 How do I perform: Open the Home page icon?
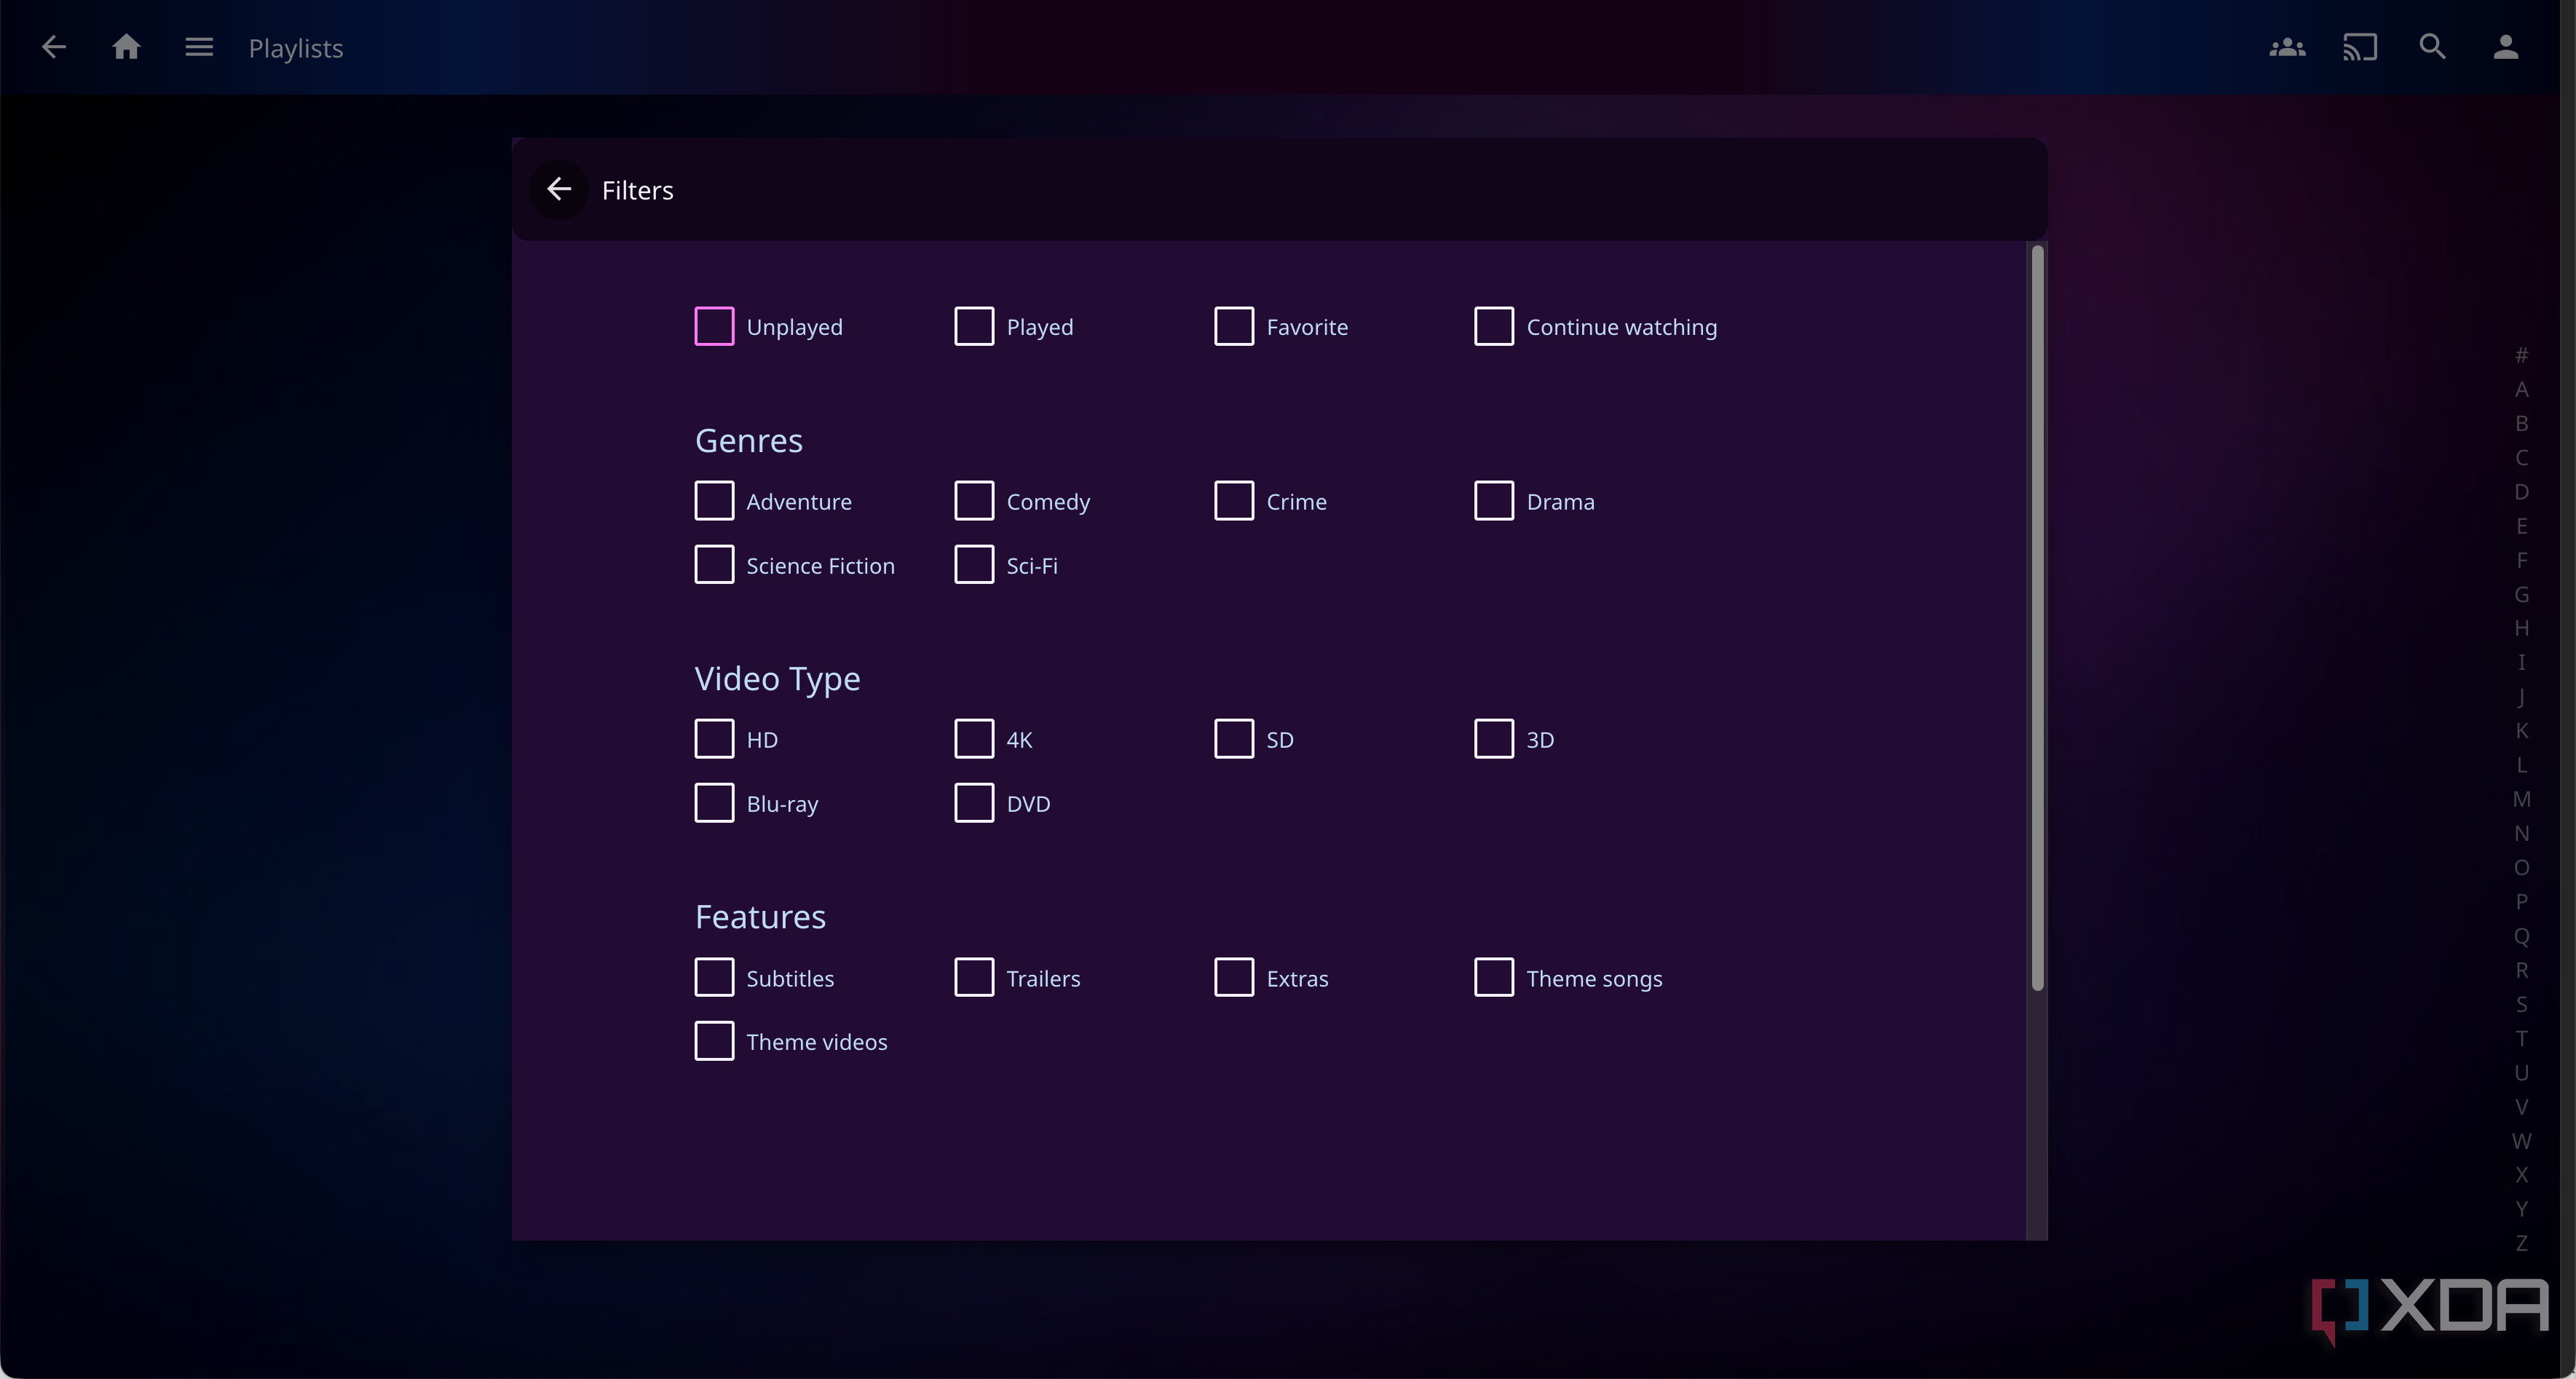tap(126, 47)
